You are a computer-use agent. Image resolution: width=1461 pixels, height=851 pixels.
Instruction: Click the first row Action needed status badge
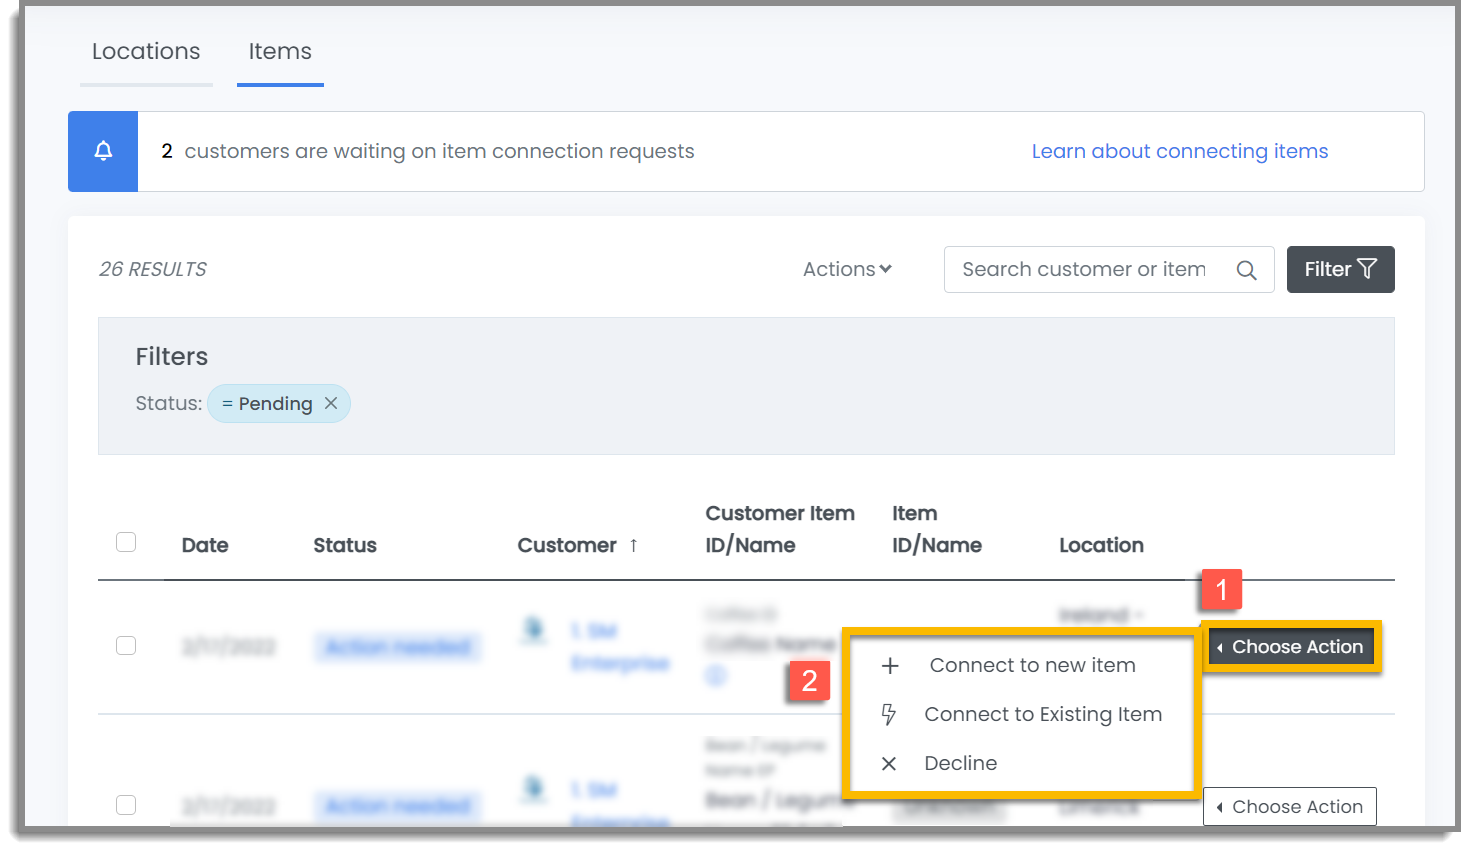point(398,647)
